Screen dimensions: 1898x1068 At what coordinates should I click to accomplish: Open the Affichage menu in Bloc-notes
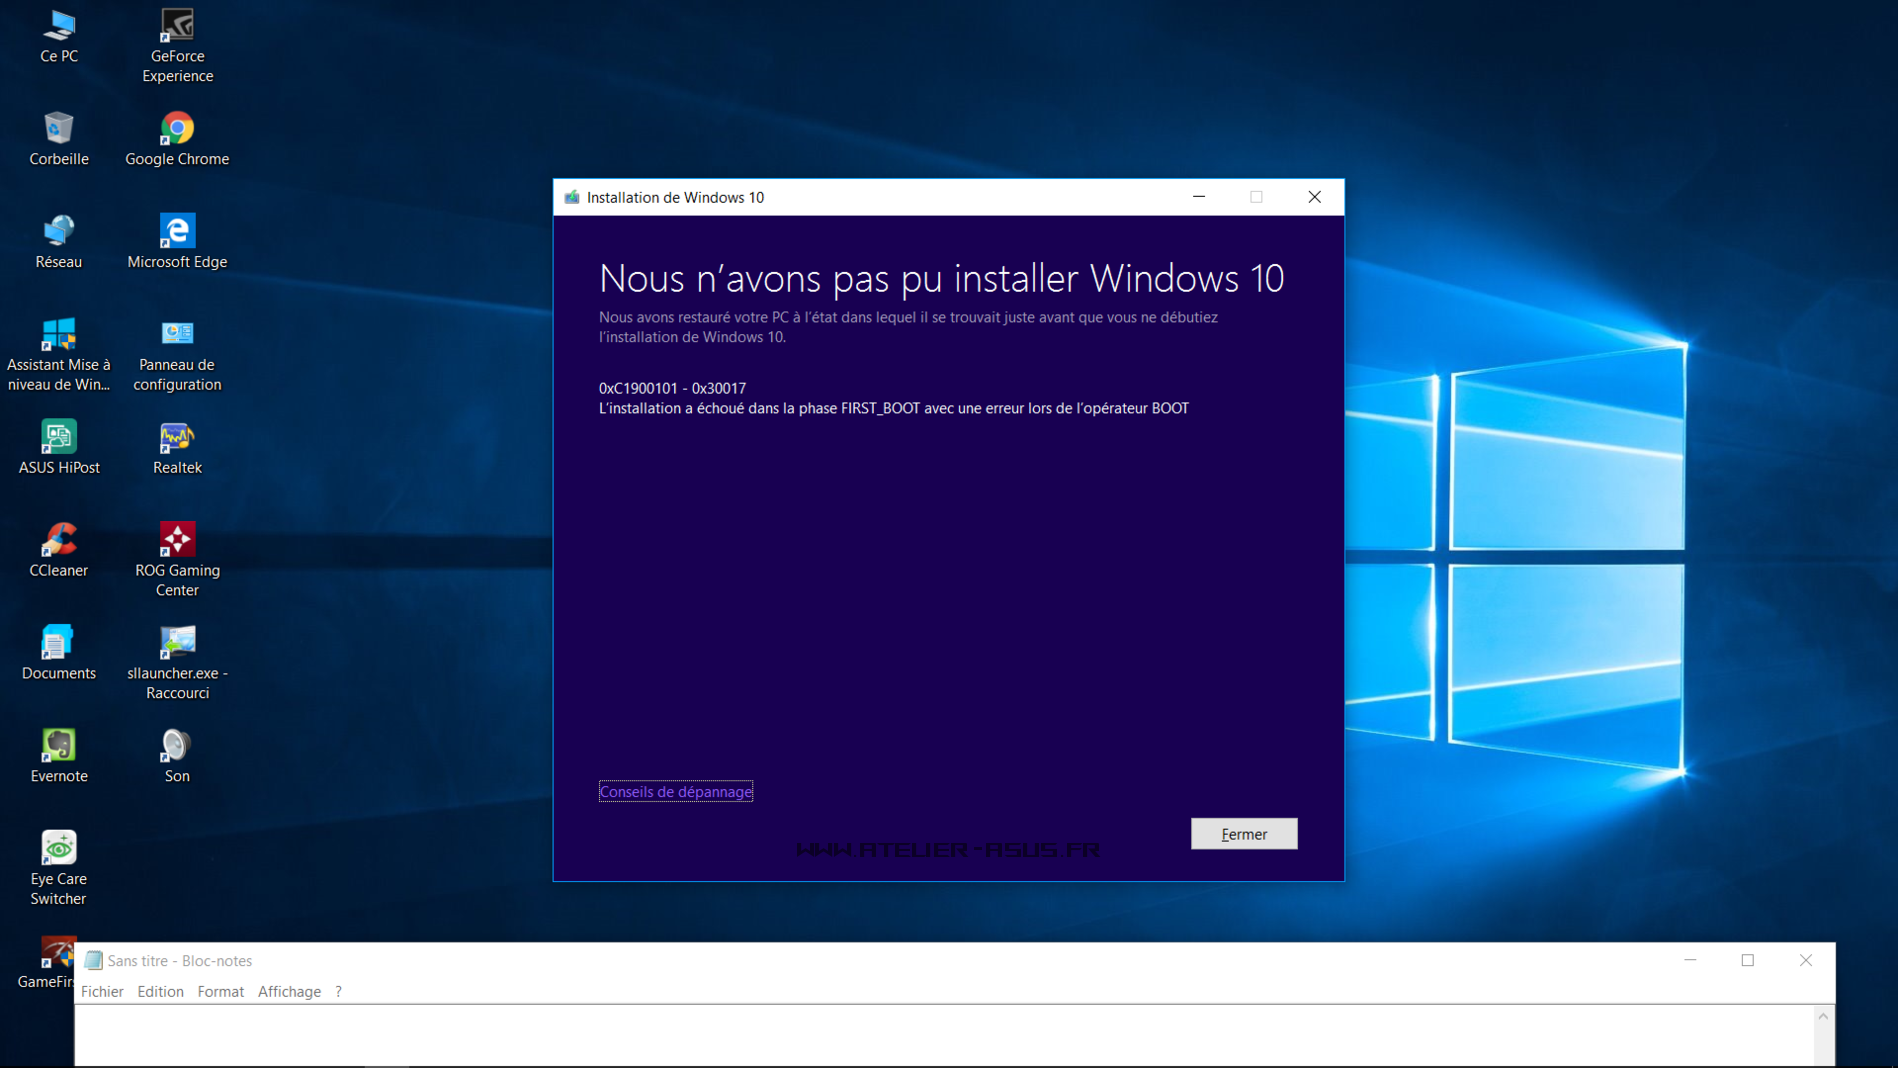289,991
